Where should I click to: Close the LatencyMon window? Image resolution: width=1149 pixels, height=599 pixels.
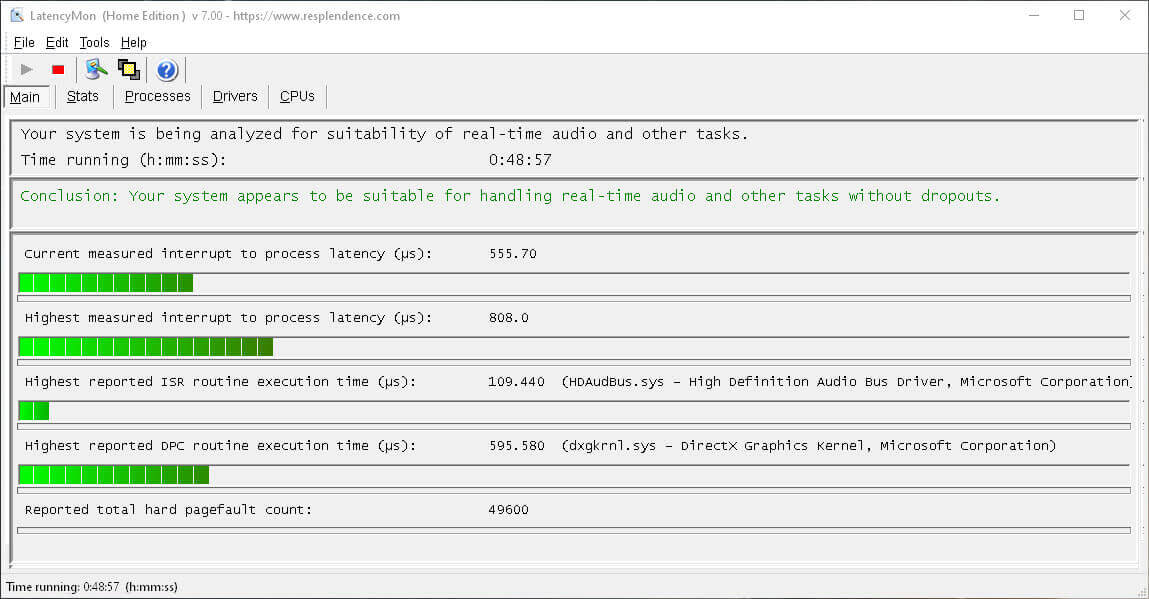(x=1124, y=15)
